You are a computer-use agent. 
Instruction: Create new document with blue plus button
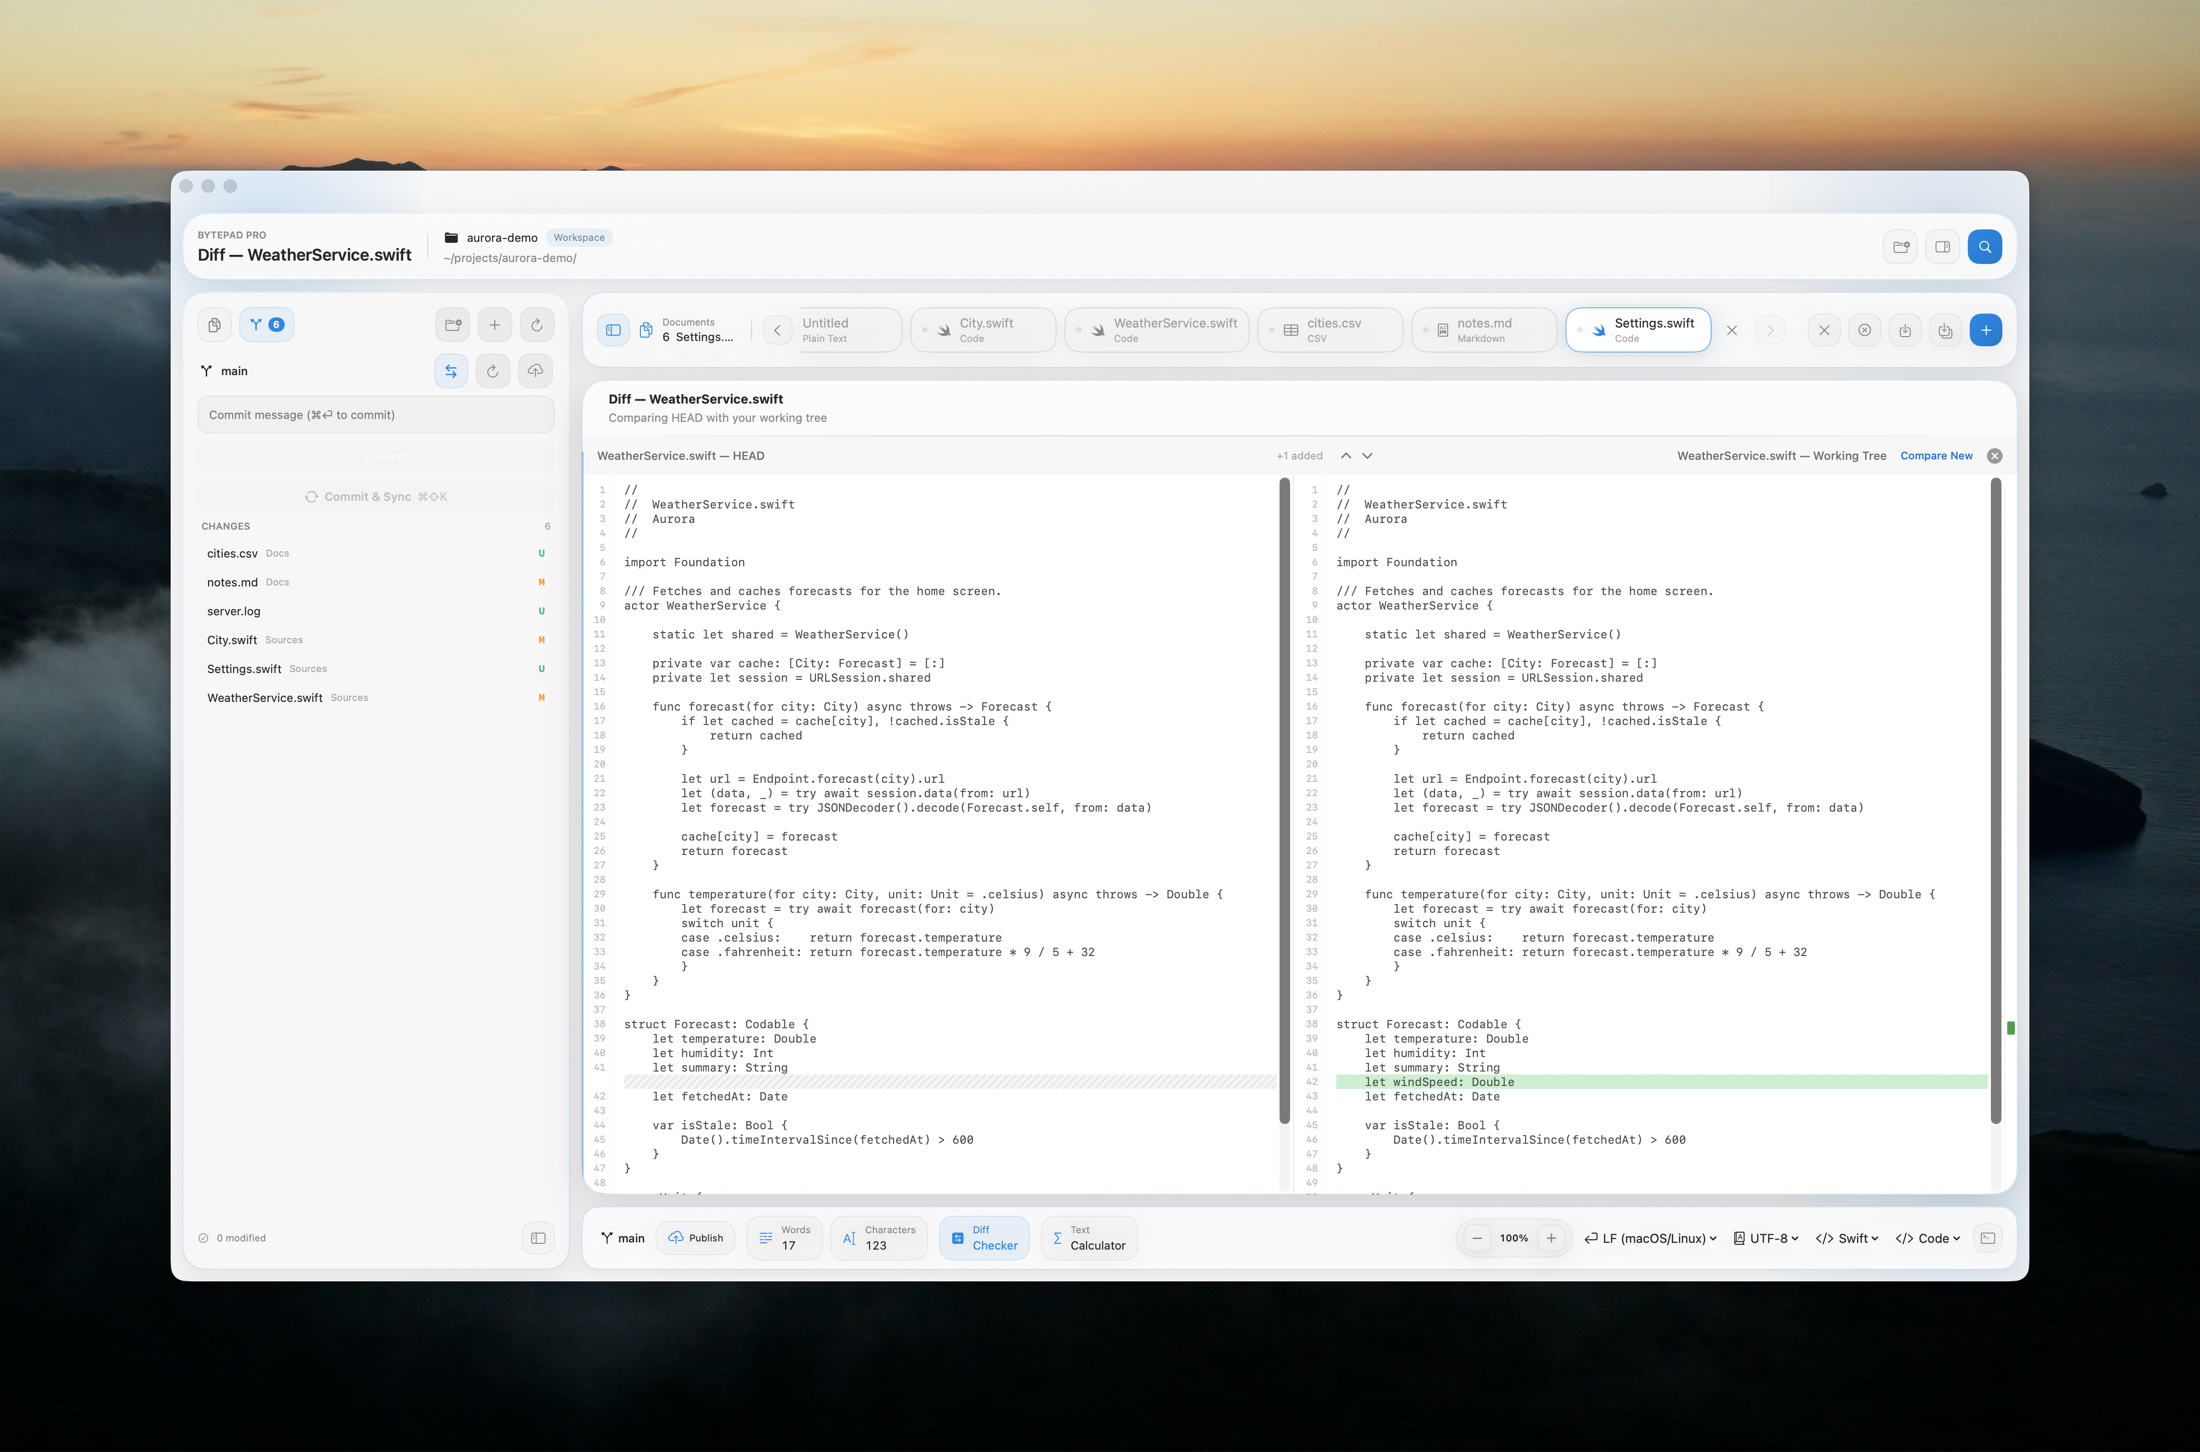tap(1986, 330)
